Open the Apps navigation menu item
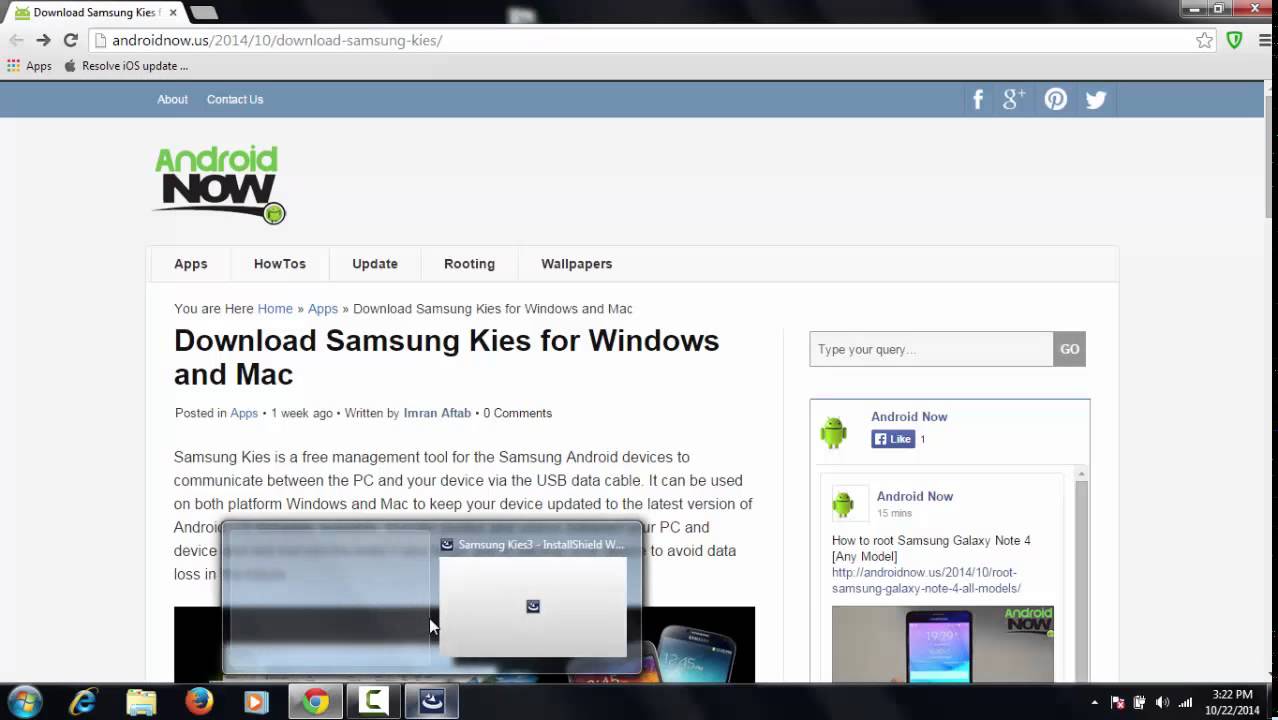The width and height of the screenshot is (1278, 720). 190,264
